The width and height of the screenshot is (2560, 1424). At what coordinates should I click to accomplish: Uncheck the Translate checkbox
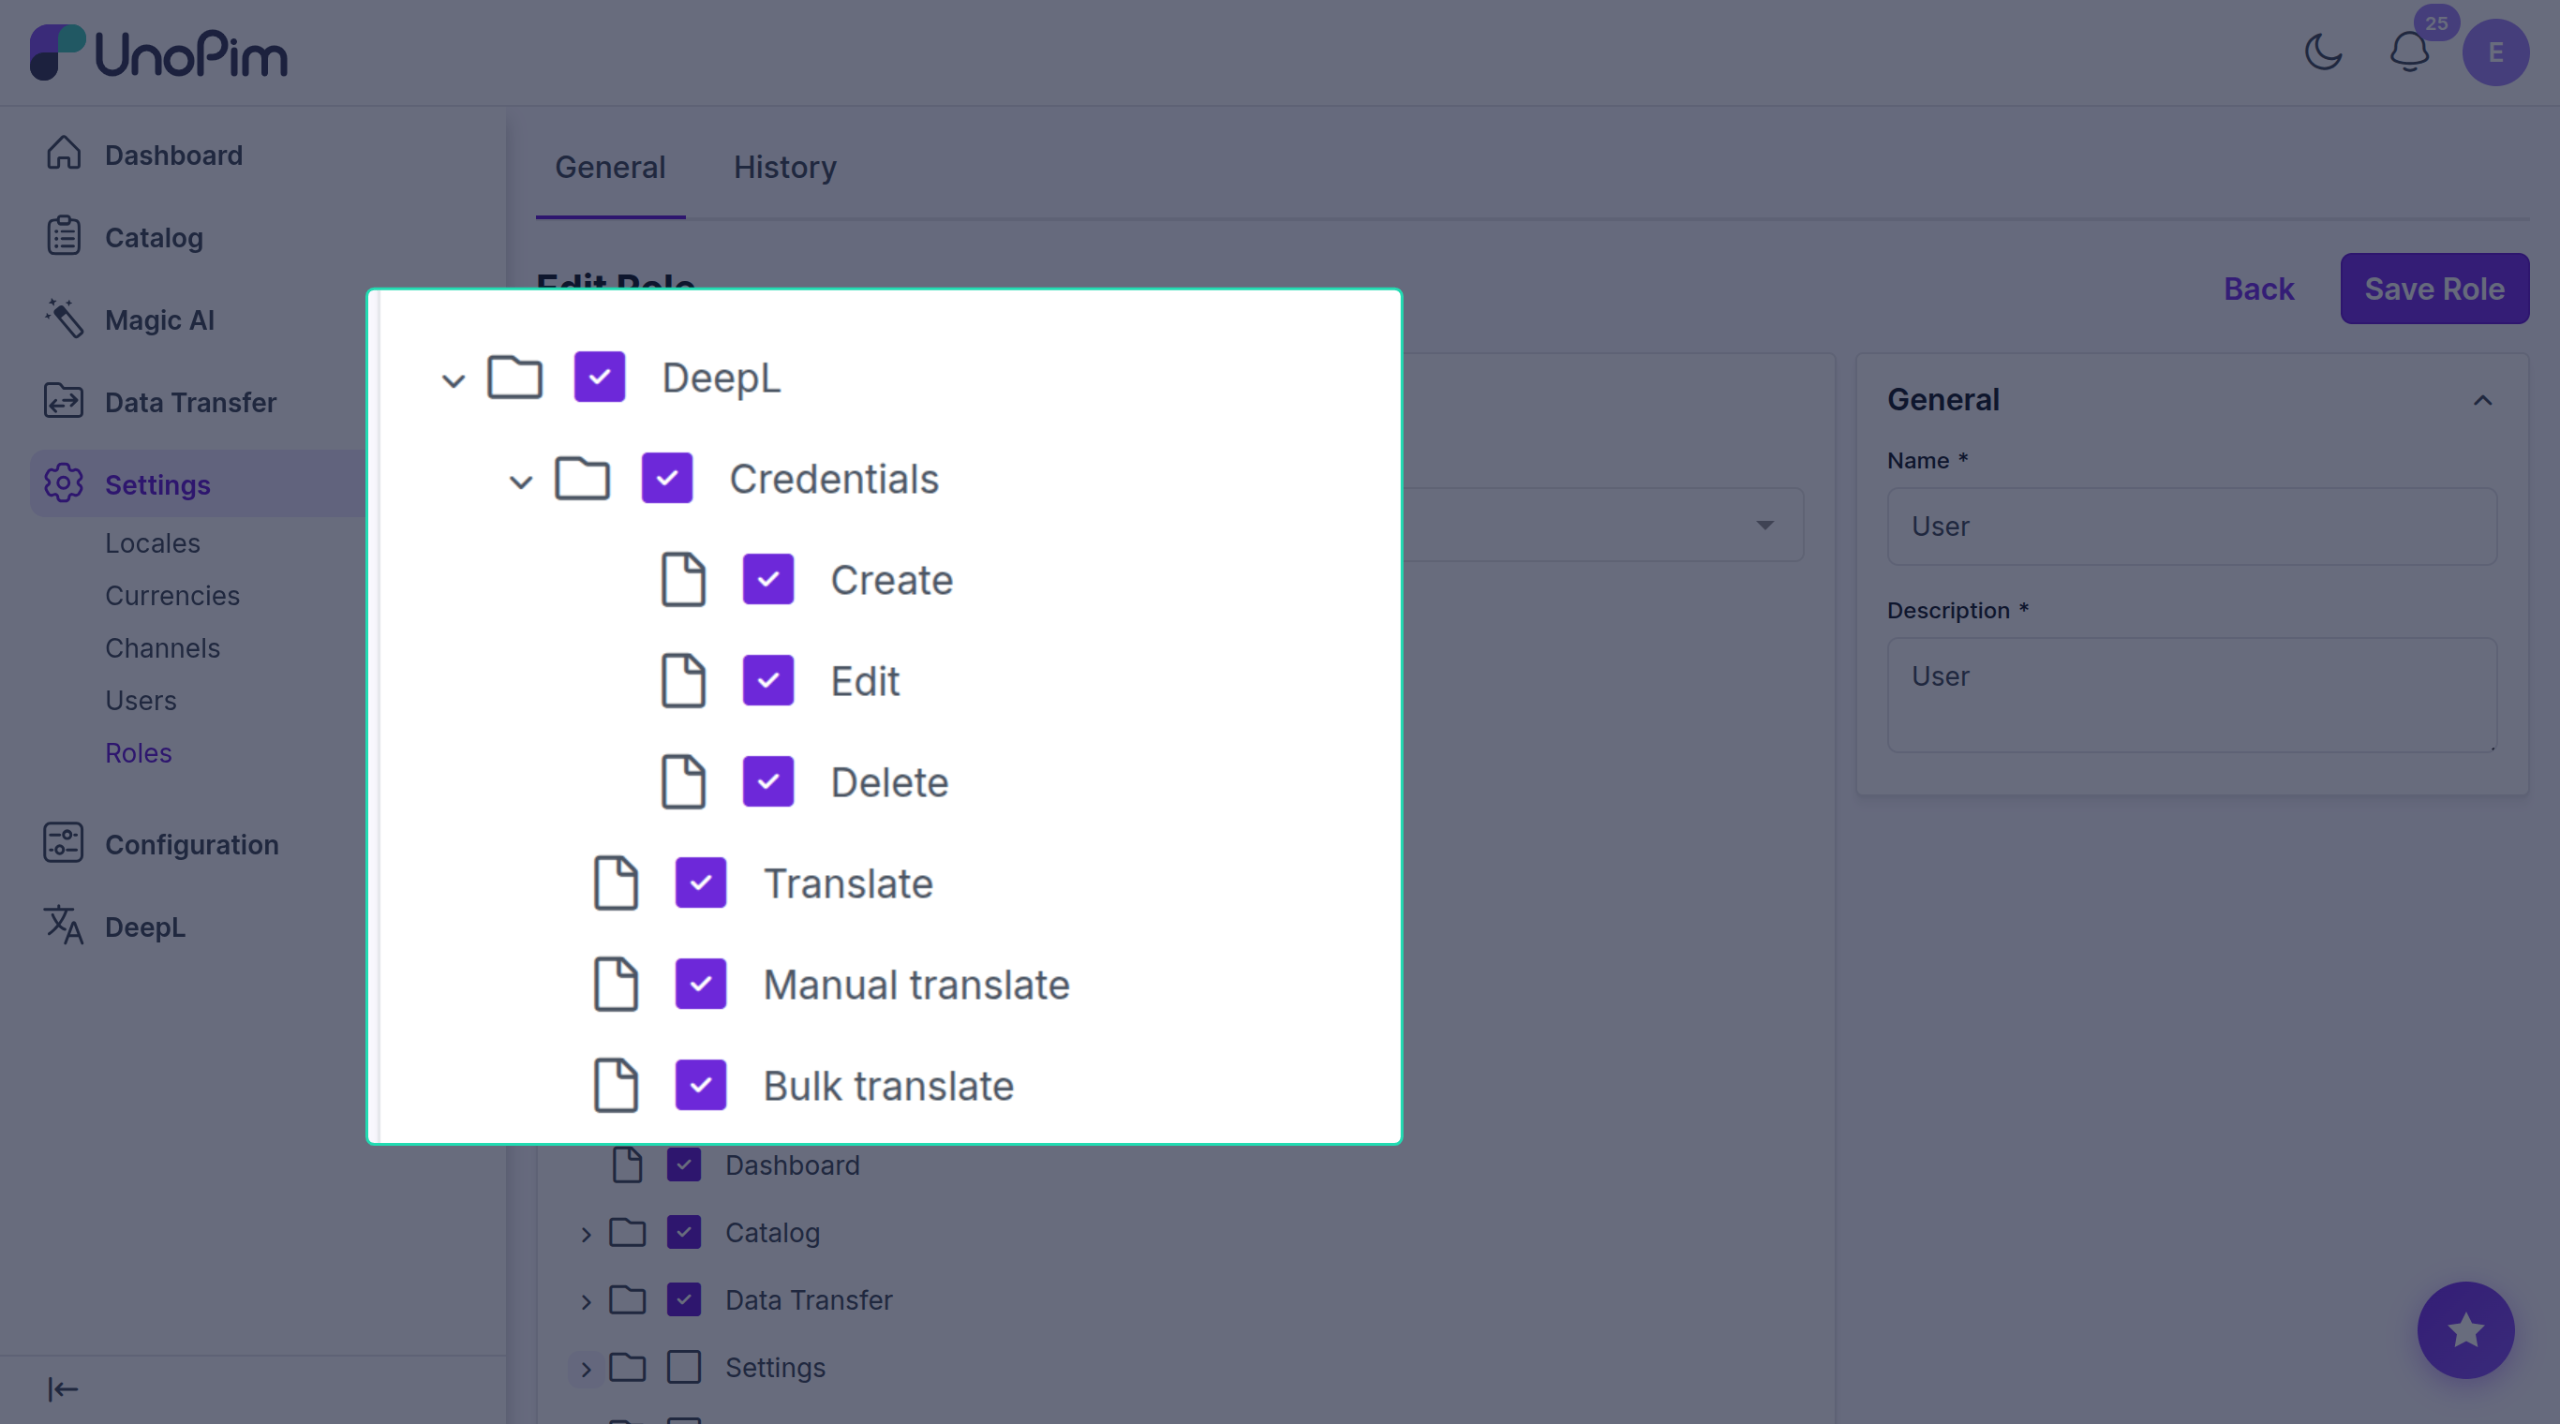point(701,882)
